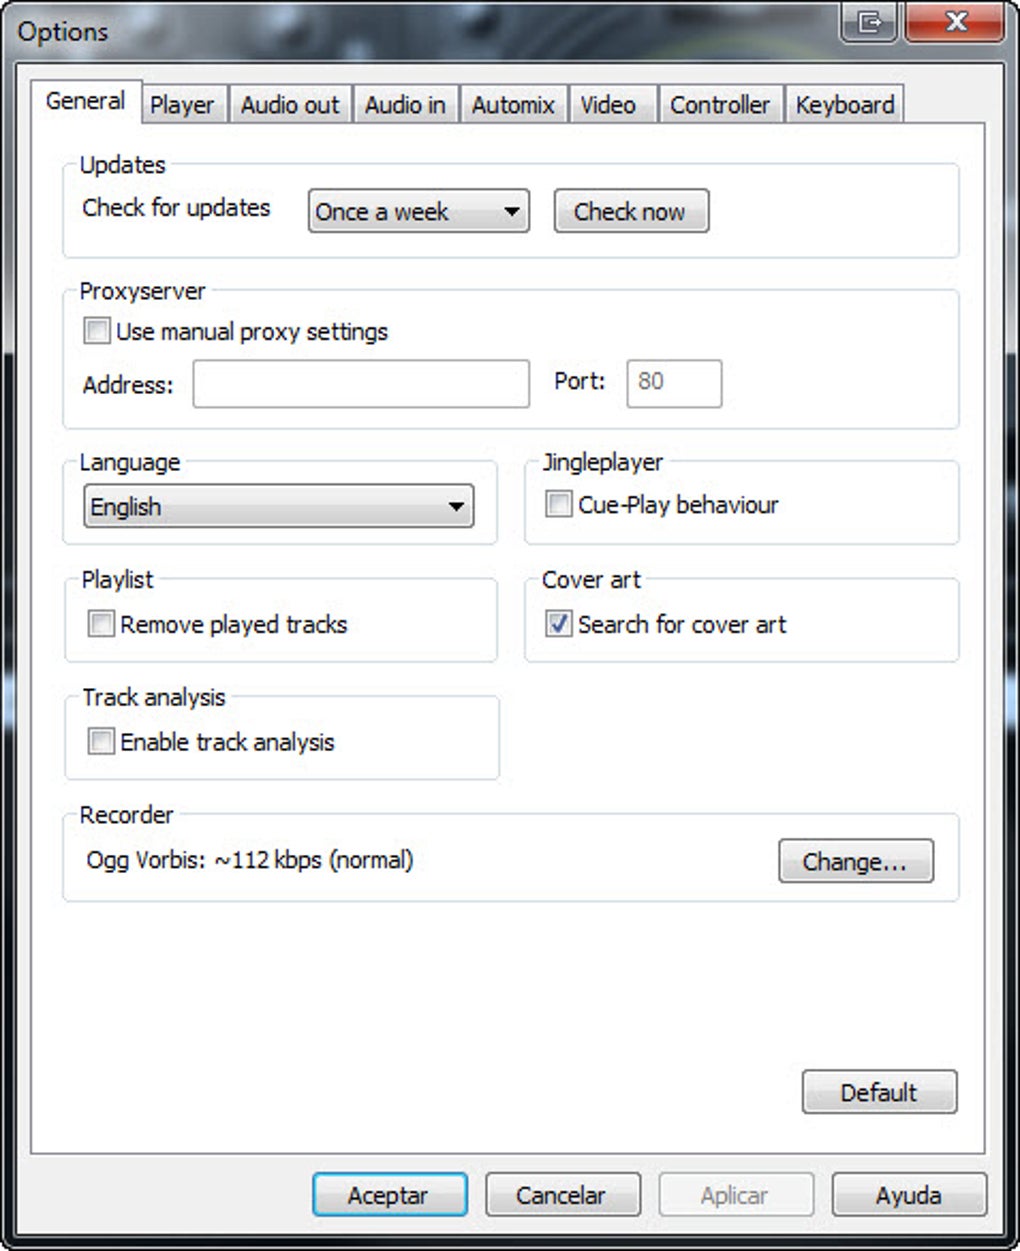Switch to the Player tab
This screenshot has width=1020, height=1251.
(x=182, y=105)
